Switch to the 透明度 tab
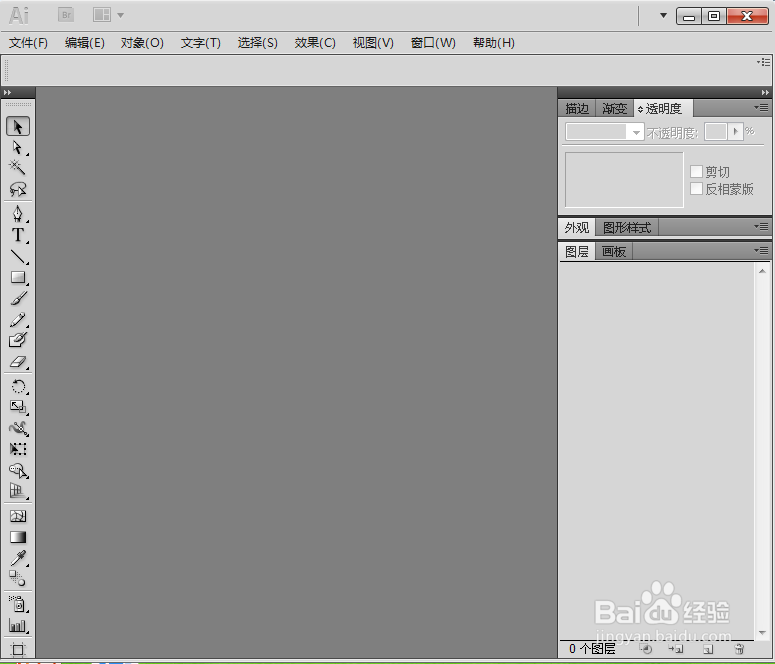This screenshot has width=775, height=664. click(x=663, y=108)
